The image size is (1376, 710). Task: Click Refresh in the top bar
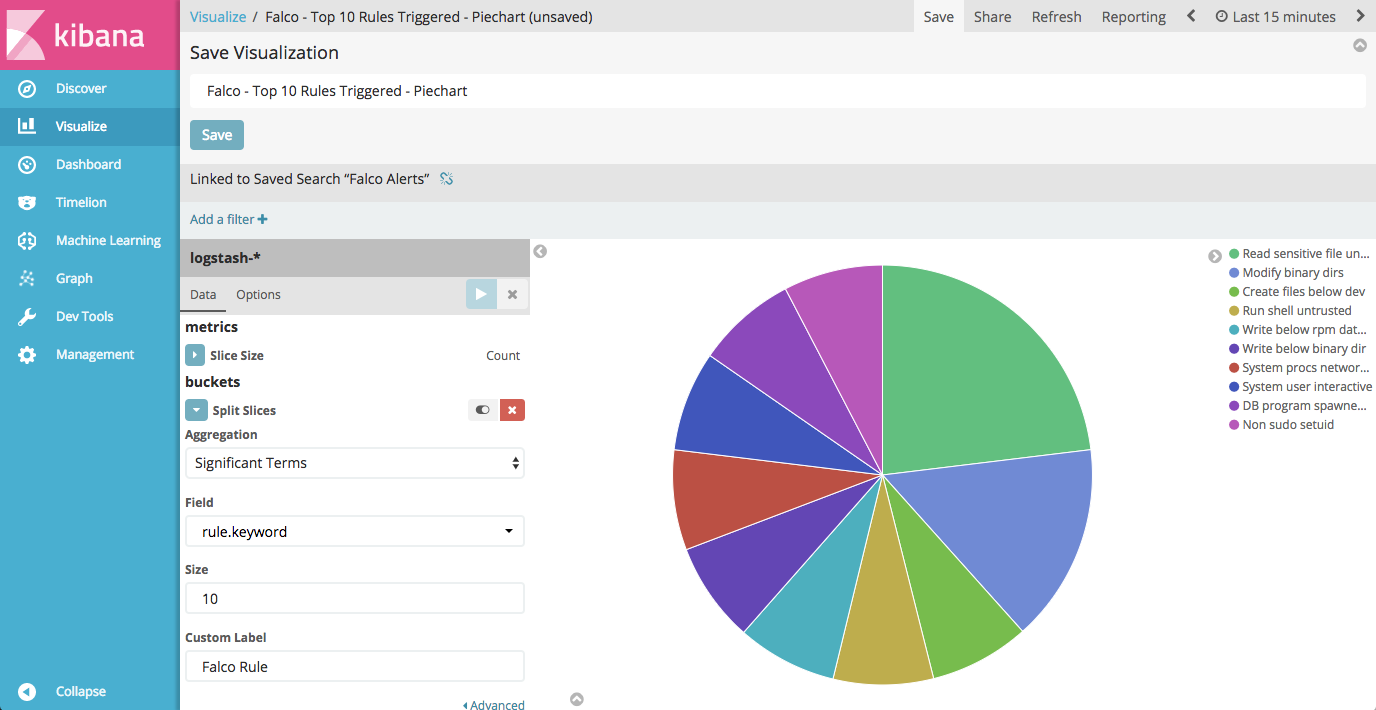[x=1057, y=17]
